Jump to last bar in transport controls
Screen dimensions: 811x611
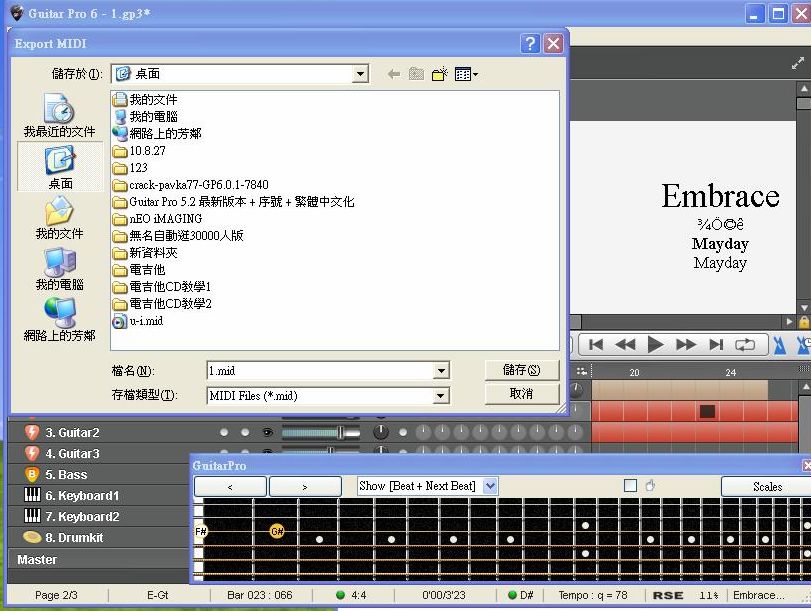716,345
